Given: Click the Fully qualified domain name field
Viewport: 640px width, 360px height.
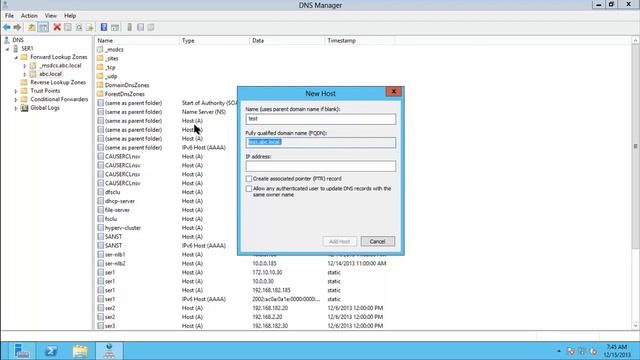Looking at the screenshot, I should coord(320,142).
